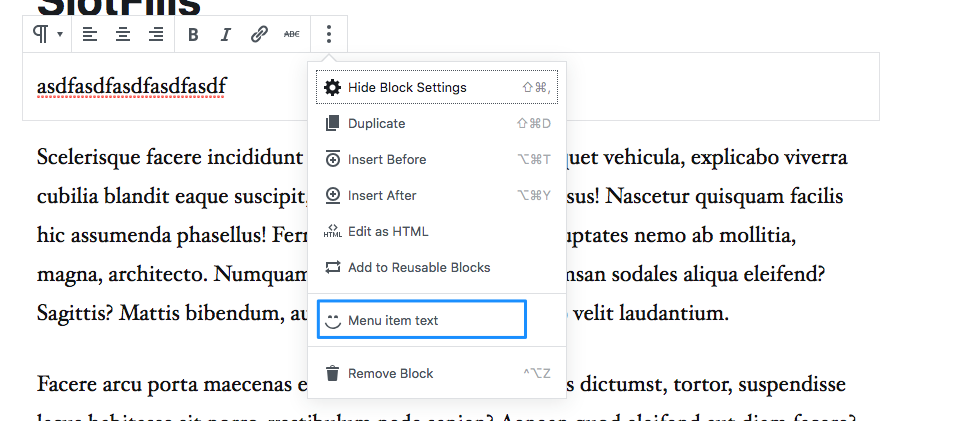Image resolution: width=959 pixels, height=421 pixels.
Task: Apply strikethrough formatting
Action: (x=291, y=34)
